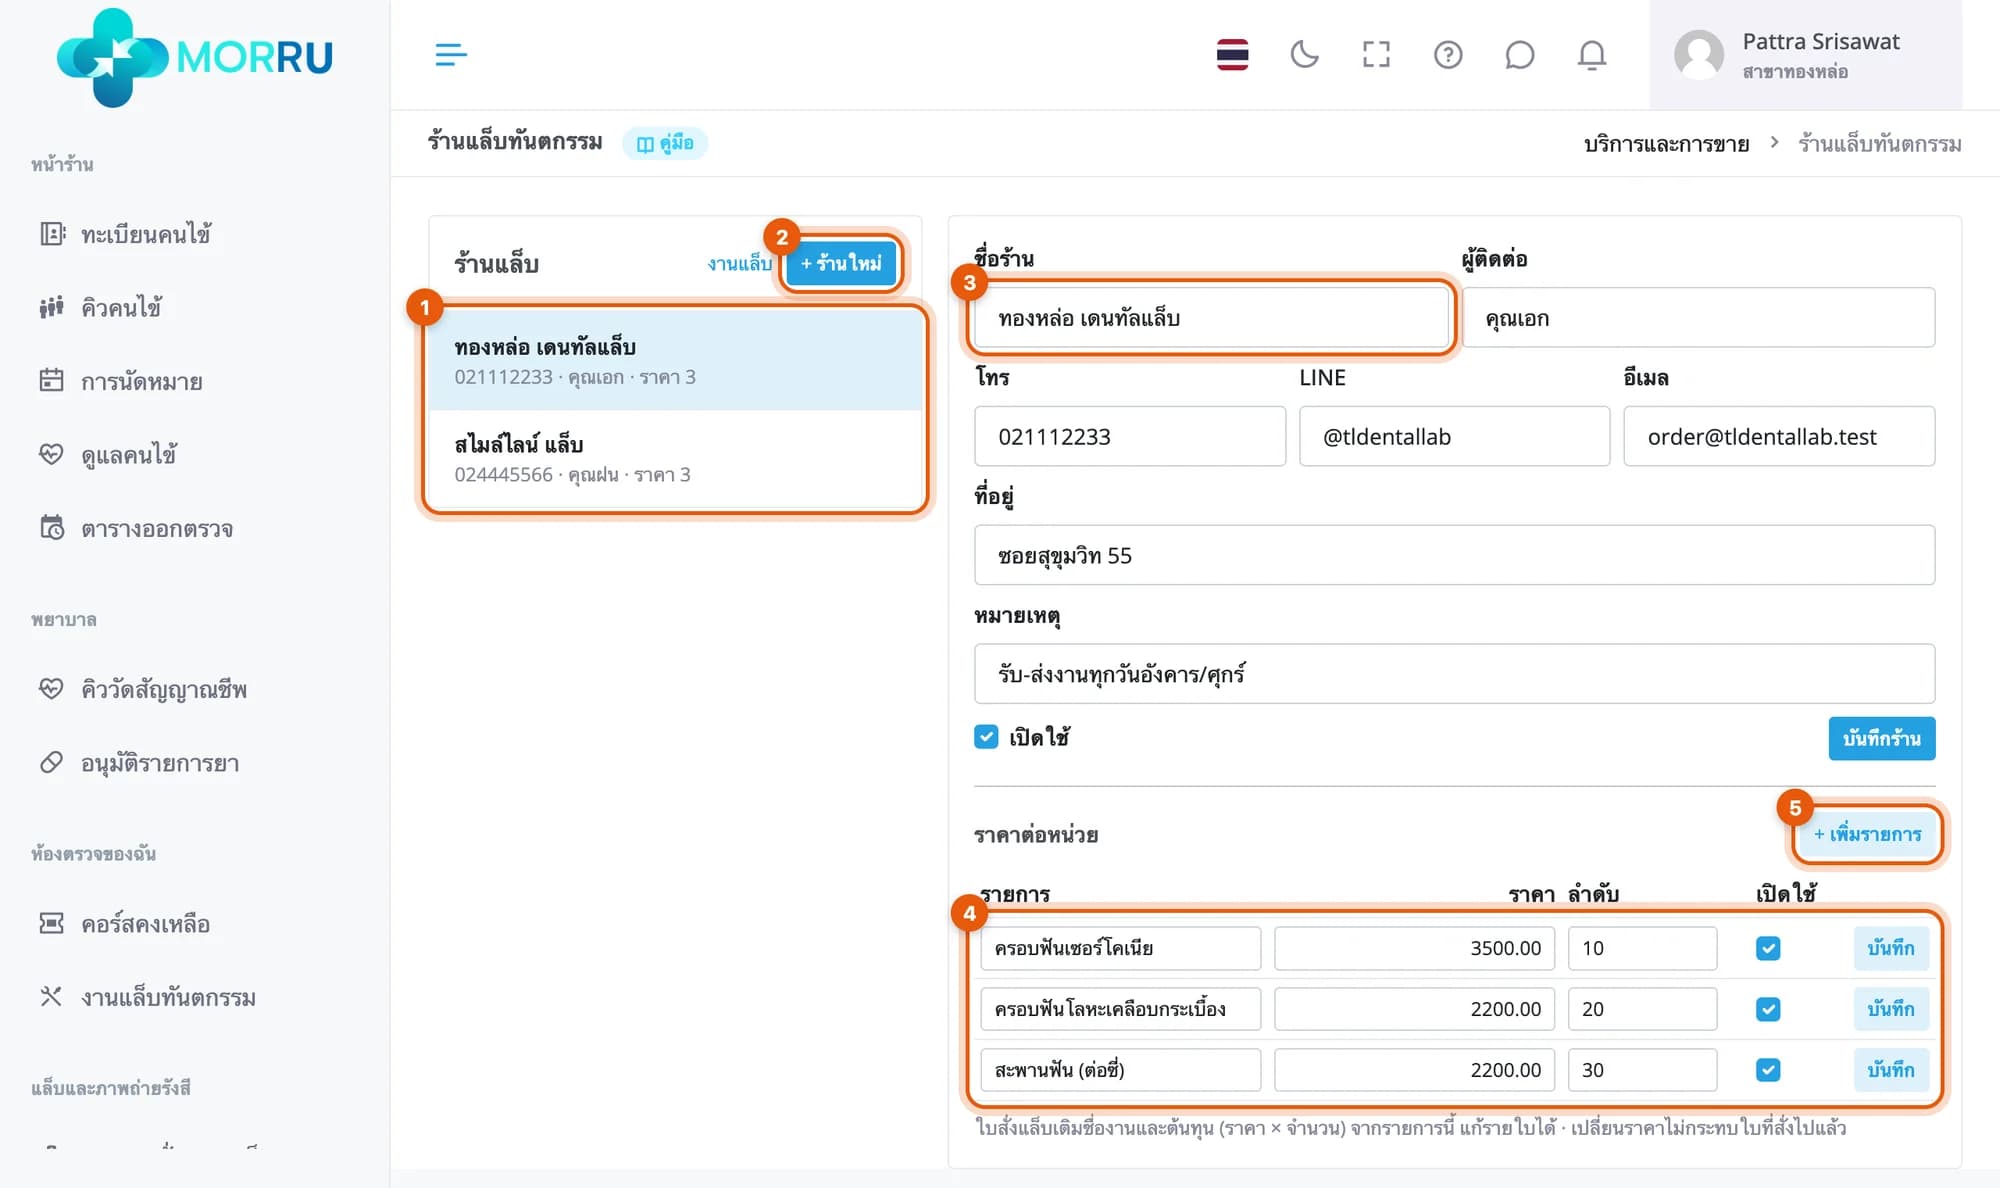Show notifications bell icon
The image size is (2000, 1188).
pyautogui.click(x=1591, y=54)
